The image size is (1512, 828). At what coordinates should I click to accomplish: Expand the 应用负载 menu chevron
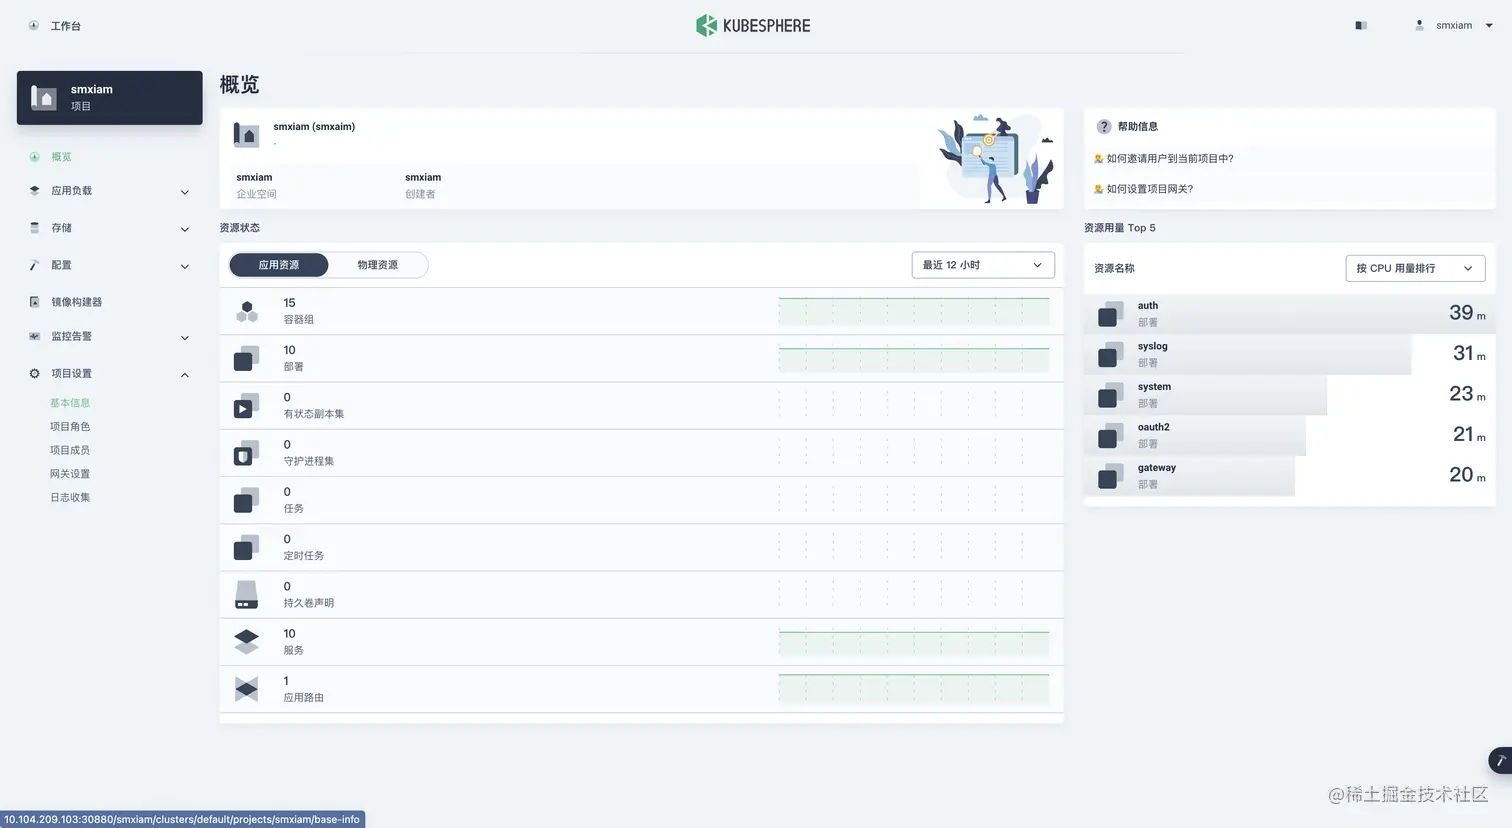click(184, 192)
